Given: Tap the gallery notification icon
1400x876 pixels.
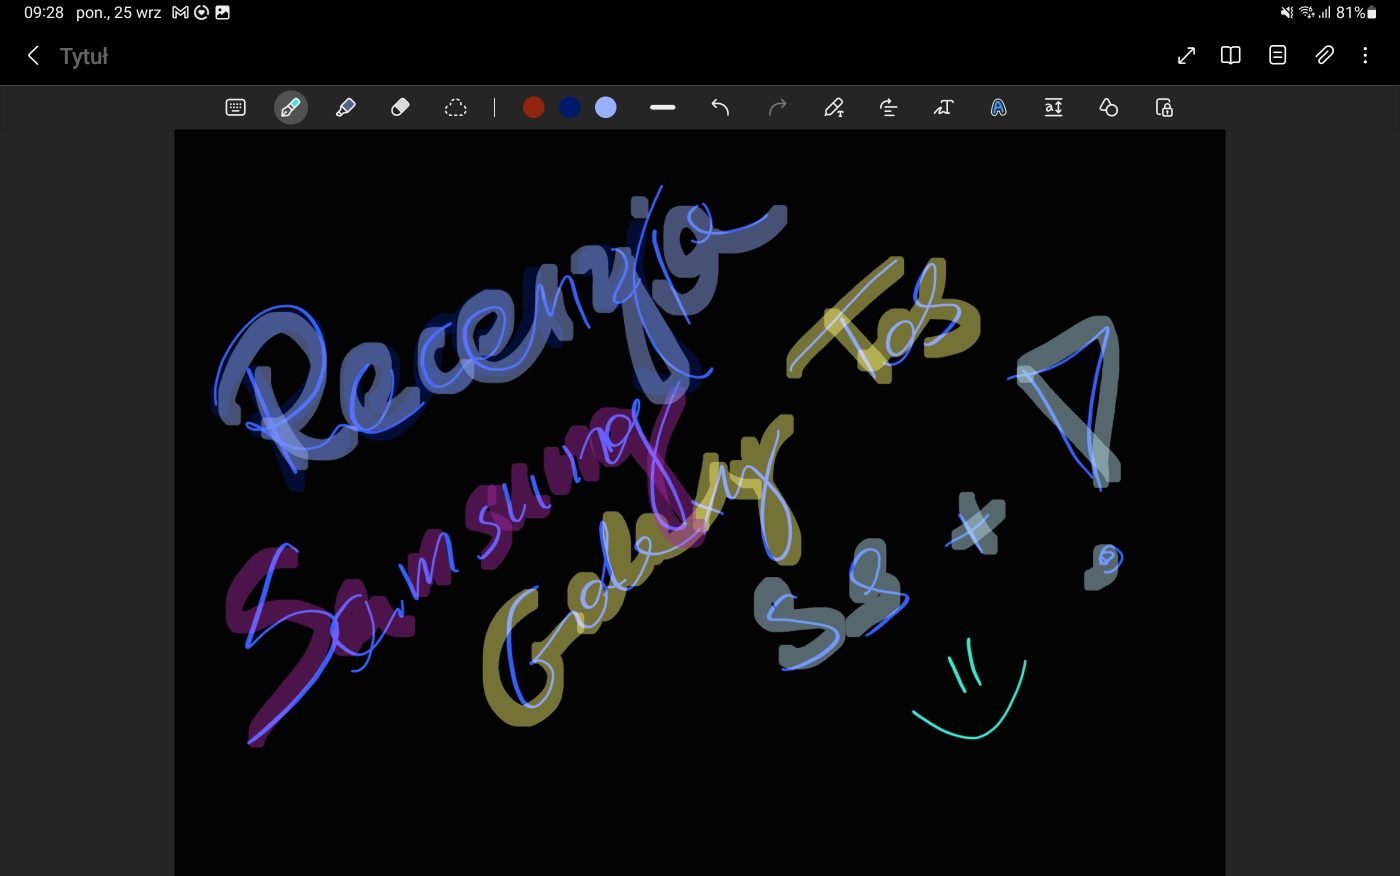Looking at the screenshot, I should [222, 12].
